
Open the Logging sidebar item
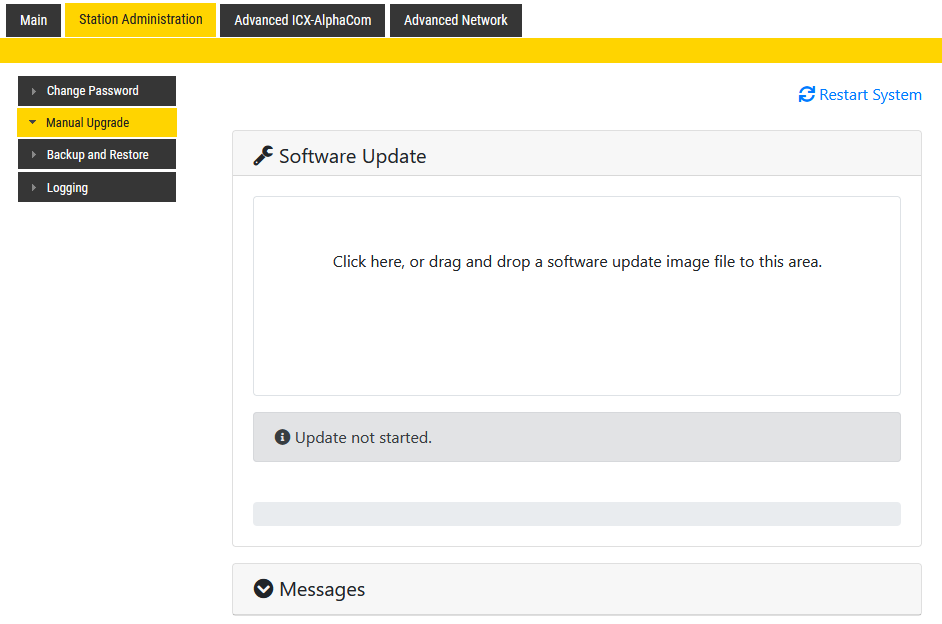tap(67, 188)
